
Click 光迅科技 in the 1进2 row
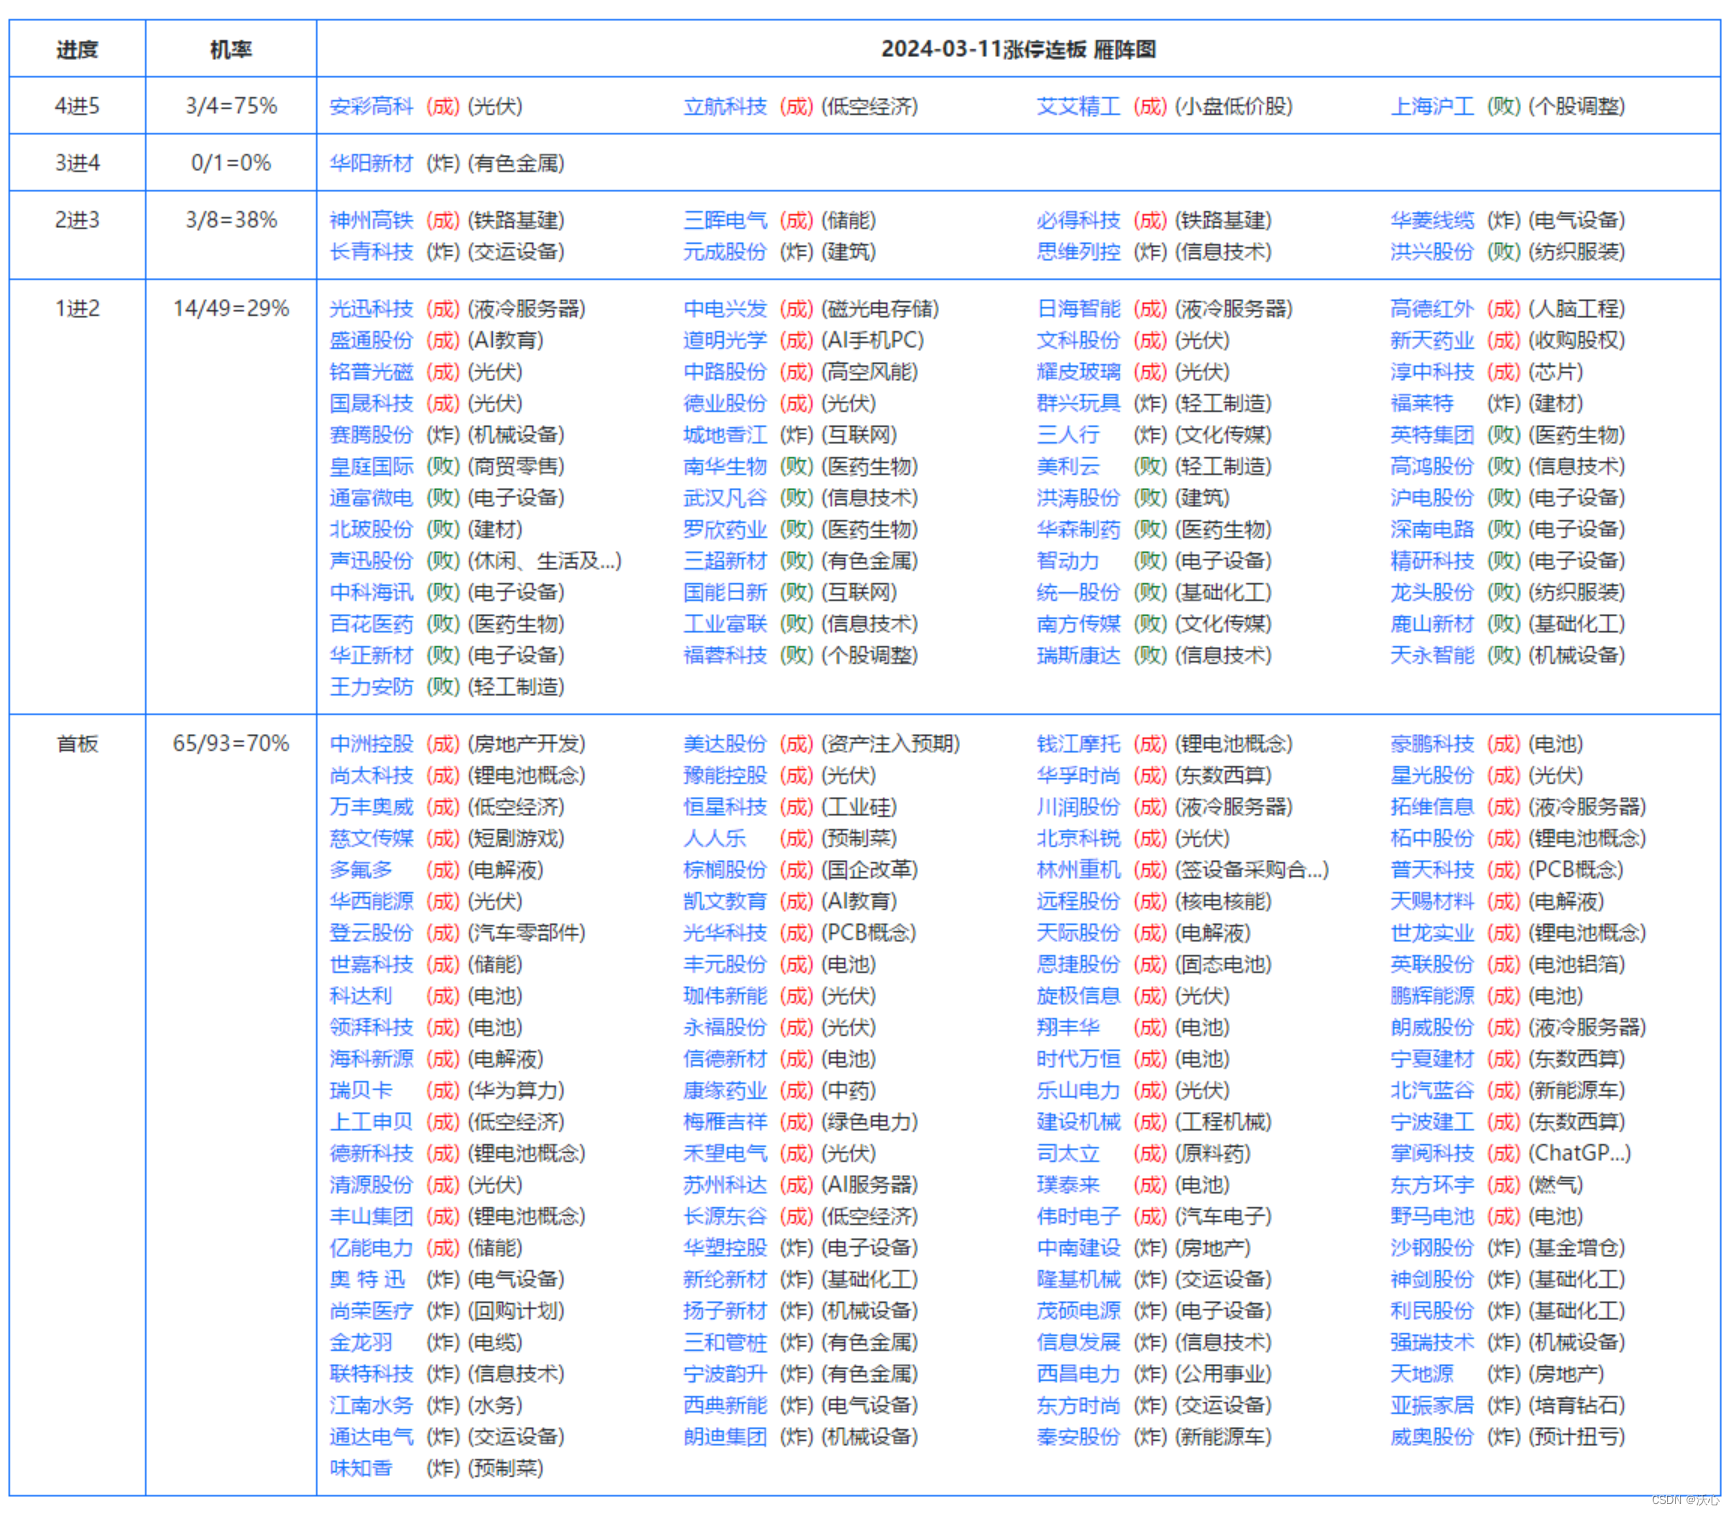click(371, 309)
